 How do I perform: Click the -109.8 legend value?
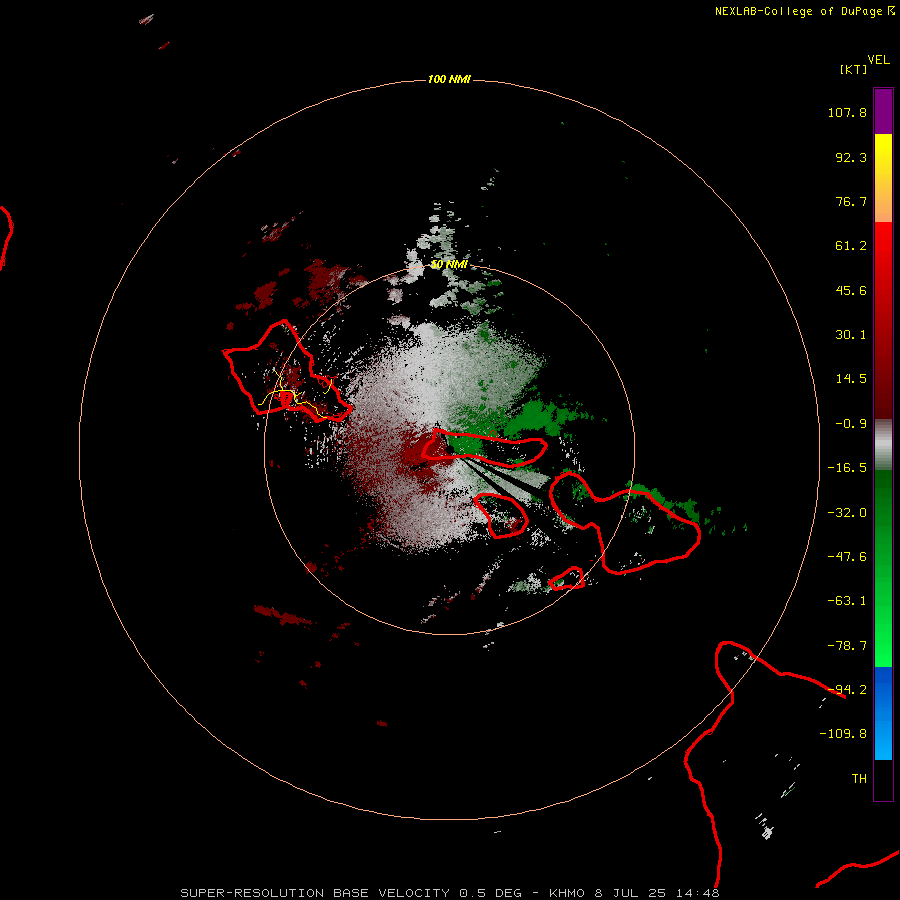point(843,734)
